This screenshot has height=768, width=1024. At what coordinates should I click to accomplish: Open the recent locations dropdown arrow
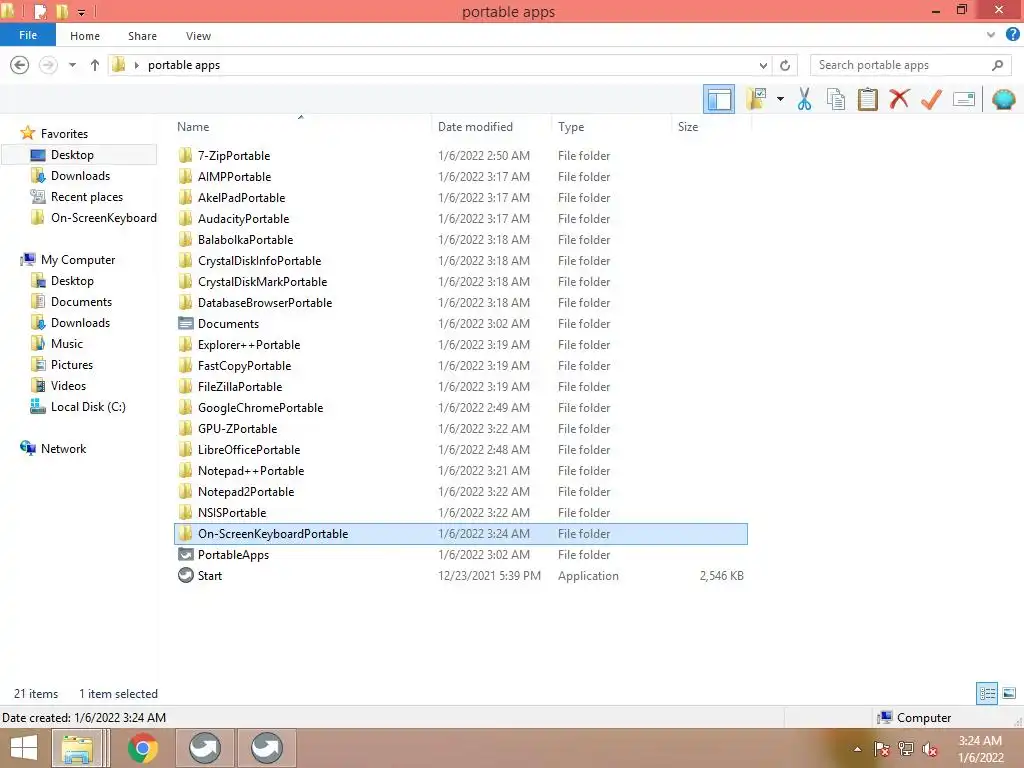click(x=72, y=65)
